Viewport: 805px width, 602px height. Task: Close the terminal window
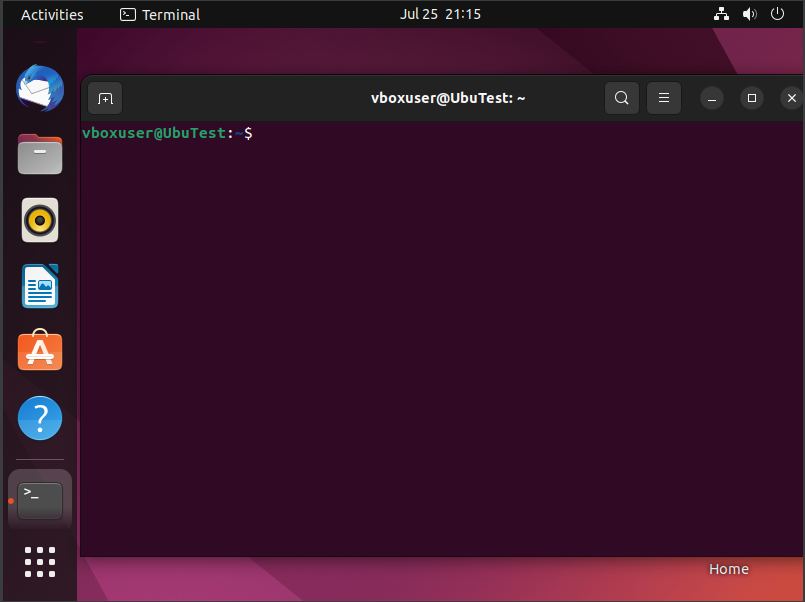(x=792, y=98)
